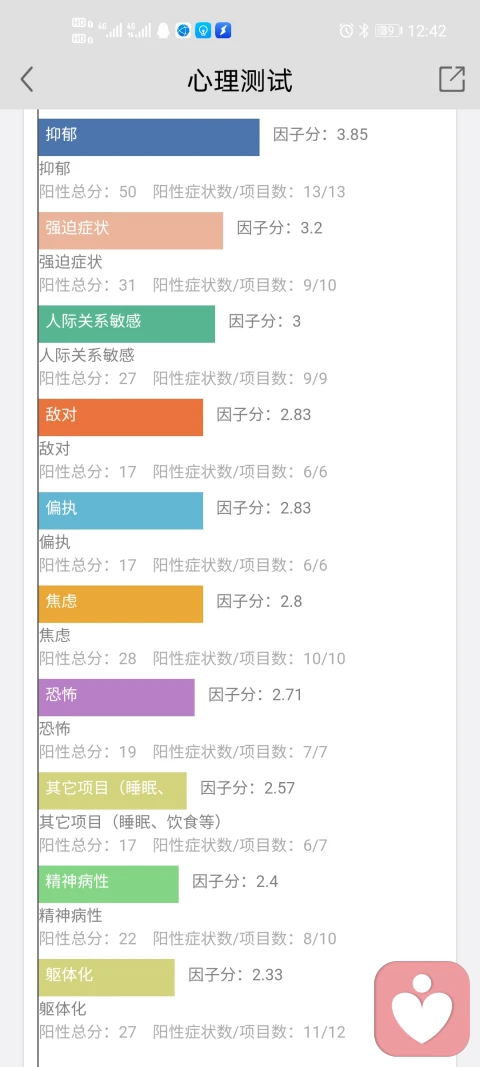Select the green 人际关系敏感 bar
The height and width of the screenshot is (1067, 480).
pos(127,324)
